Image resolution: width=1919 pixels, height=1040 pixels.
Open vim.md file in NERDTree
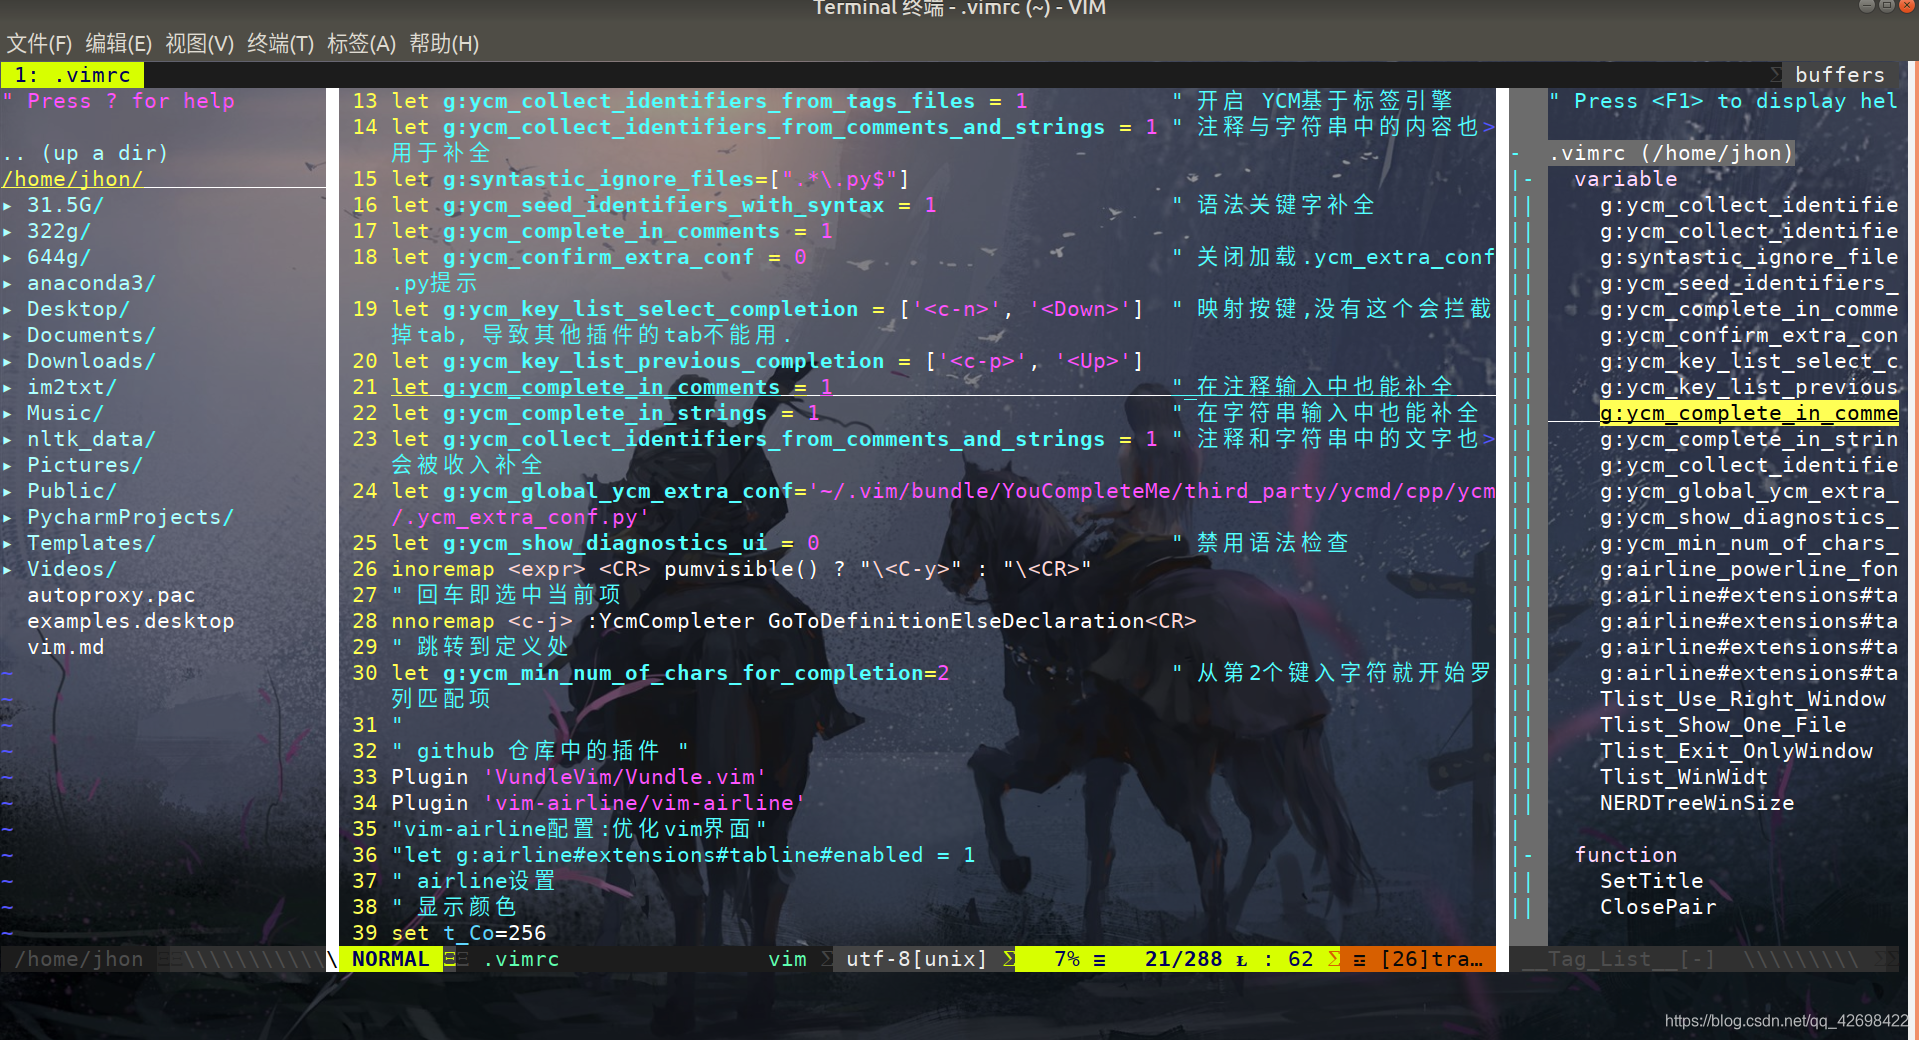pyautogui.click(x=65, y=647)
